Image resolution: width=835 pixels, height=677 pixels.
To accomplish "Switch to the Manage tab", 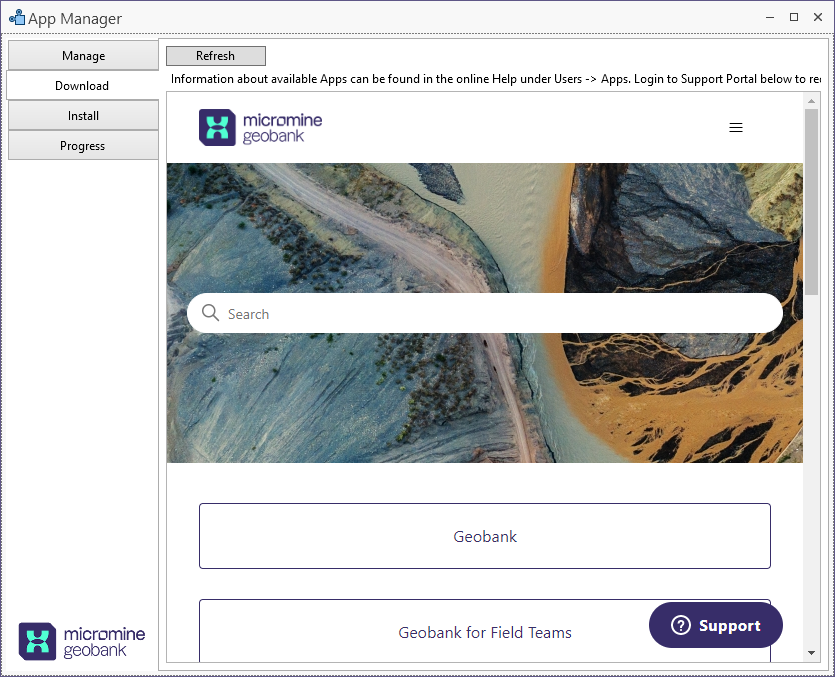I will tap(83, 55).
